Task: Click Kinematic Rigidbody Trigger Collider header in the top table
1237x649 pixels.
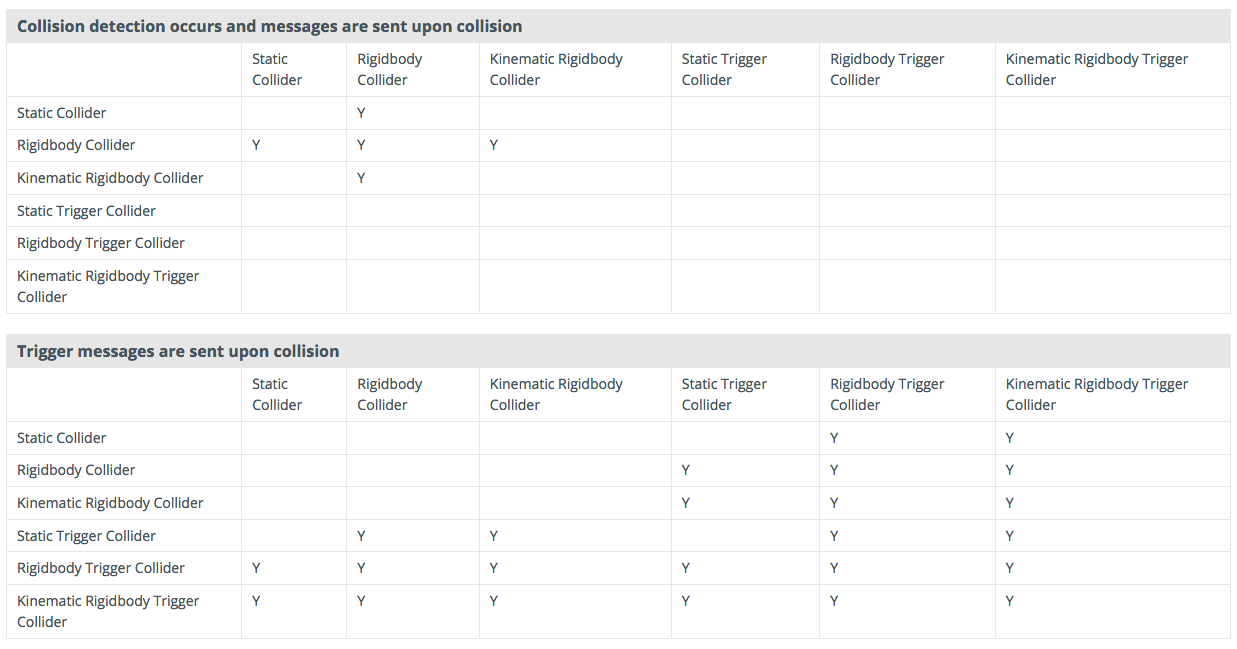Action: [x=1096, y=69]
